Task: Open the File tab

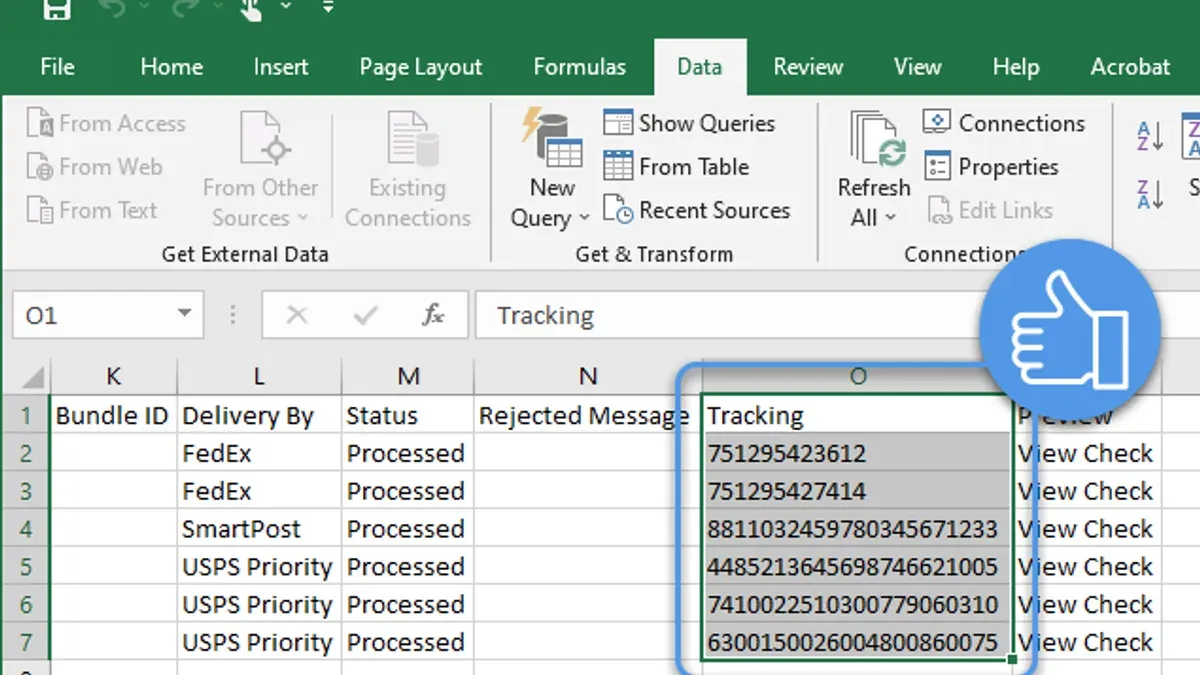Action: 57,67
